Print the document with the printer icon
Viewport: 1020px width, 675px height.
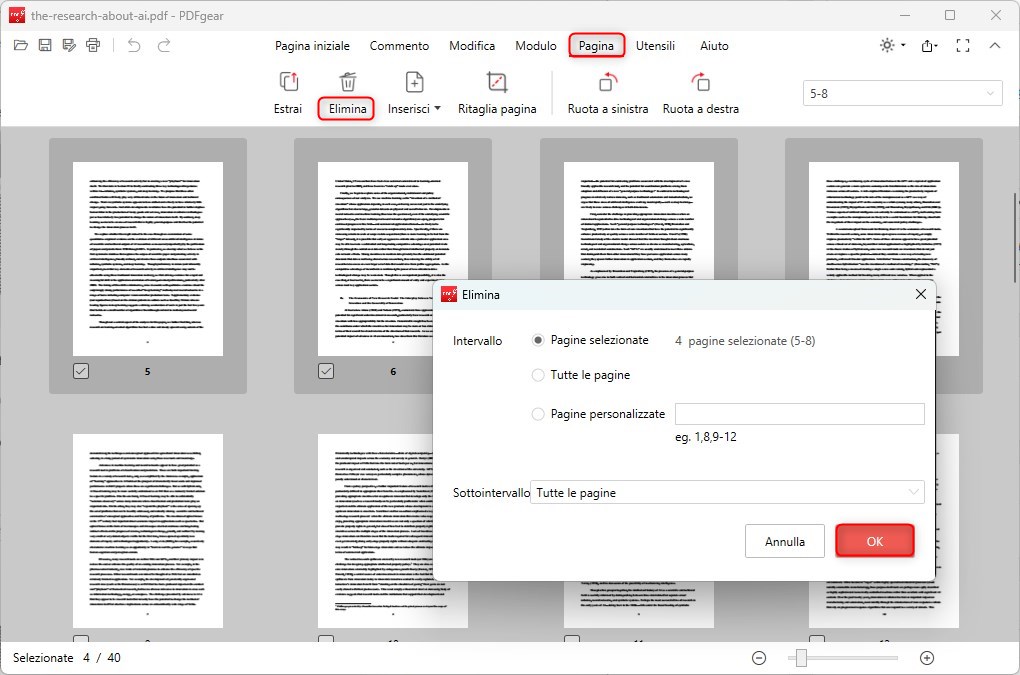92,45
